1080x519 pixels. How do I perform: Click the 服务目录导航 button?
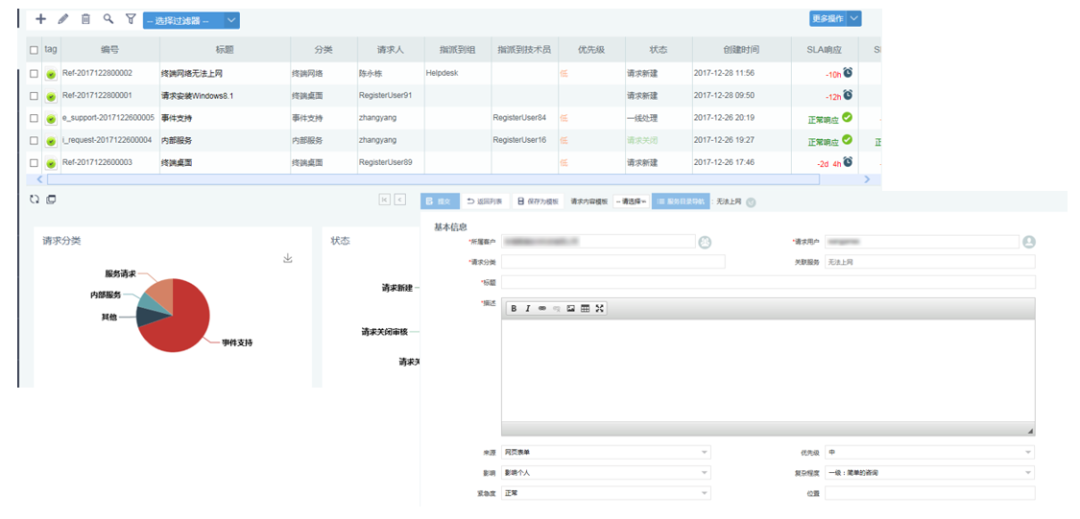tap(679, 202)
